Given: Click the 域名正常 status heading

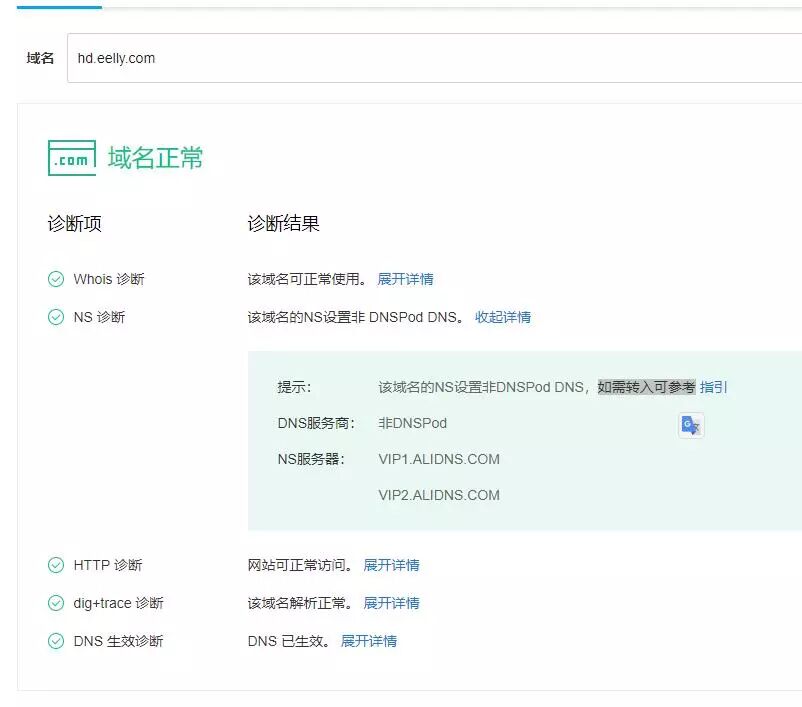Looking at the screenshot, I should (155, 158).
